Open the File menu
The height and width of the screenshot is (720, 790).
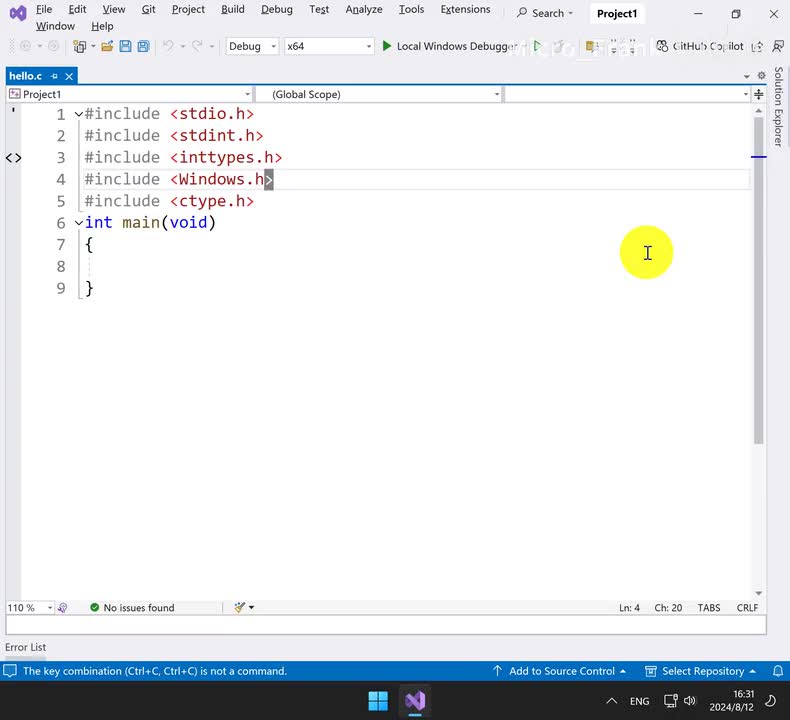click(44, 10)
